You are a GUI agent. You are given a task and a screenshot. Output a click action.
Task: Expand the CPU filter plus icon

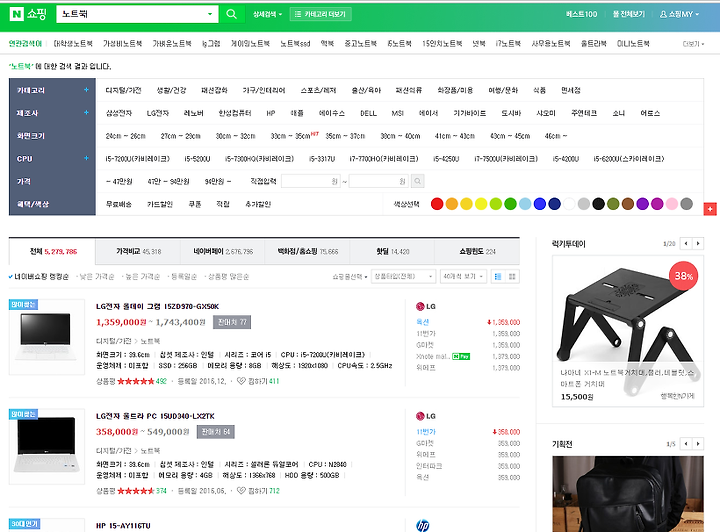click(86, 158)
